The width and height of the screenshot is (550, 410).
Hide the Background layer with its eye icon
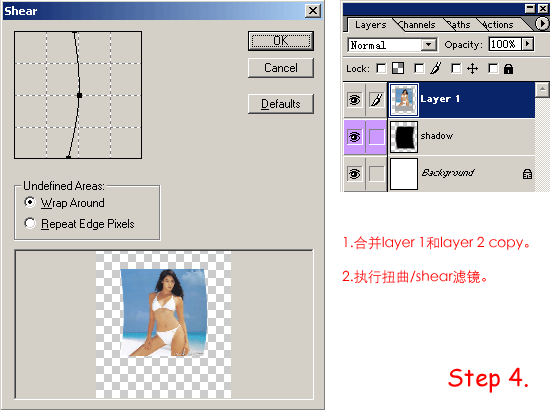click(x=354, y=174)
